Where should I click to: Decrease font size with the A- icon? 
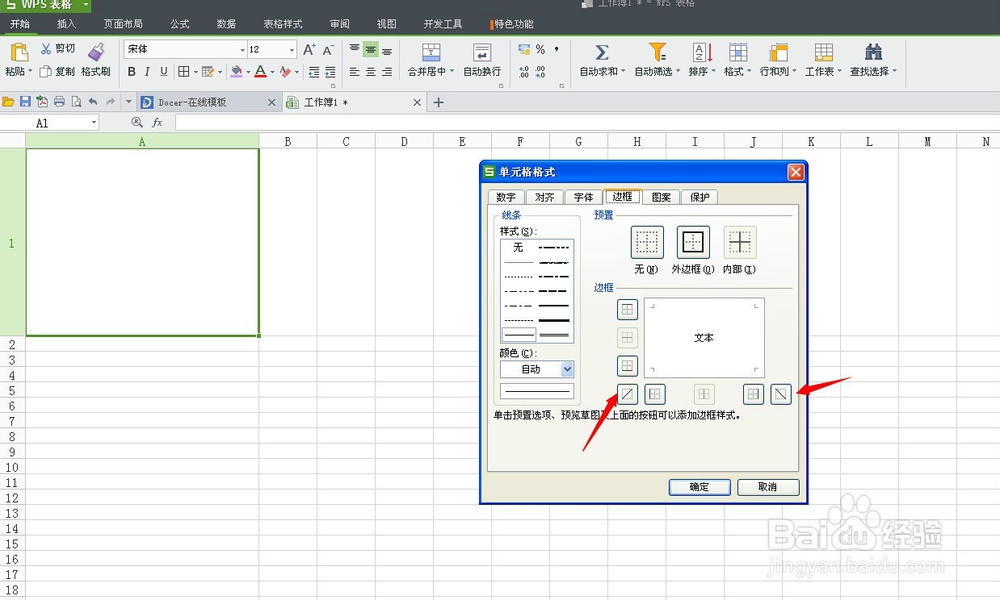pos(328,50)
